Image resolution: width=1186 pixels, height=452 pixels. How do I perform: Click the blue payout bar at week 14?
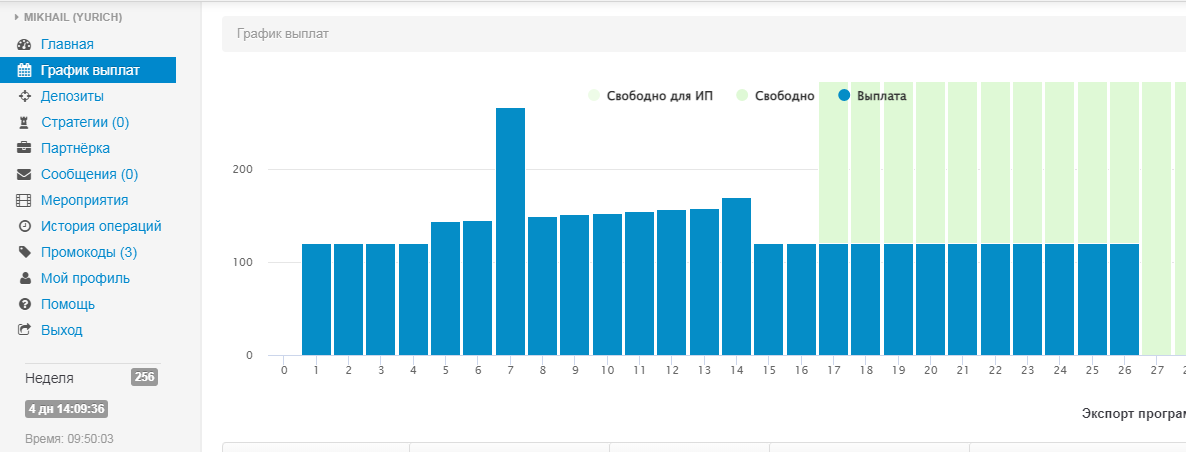736,275
